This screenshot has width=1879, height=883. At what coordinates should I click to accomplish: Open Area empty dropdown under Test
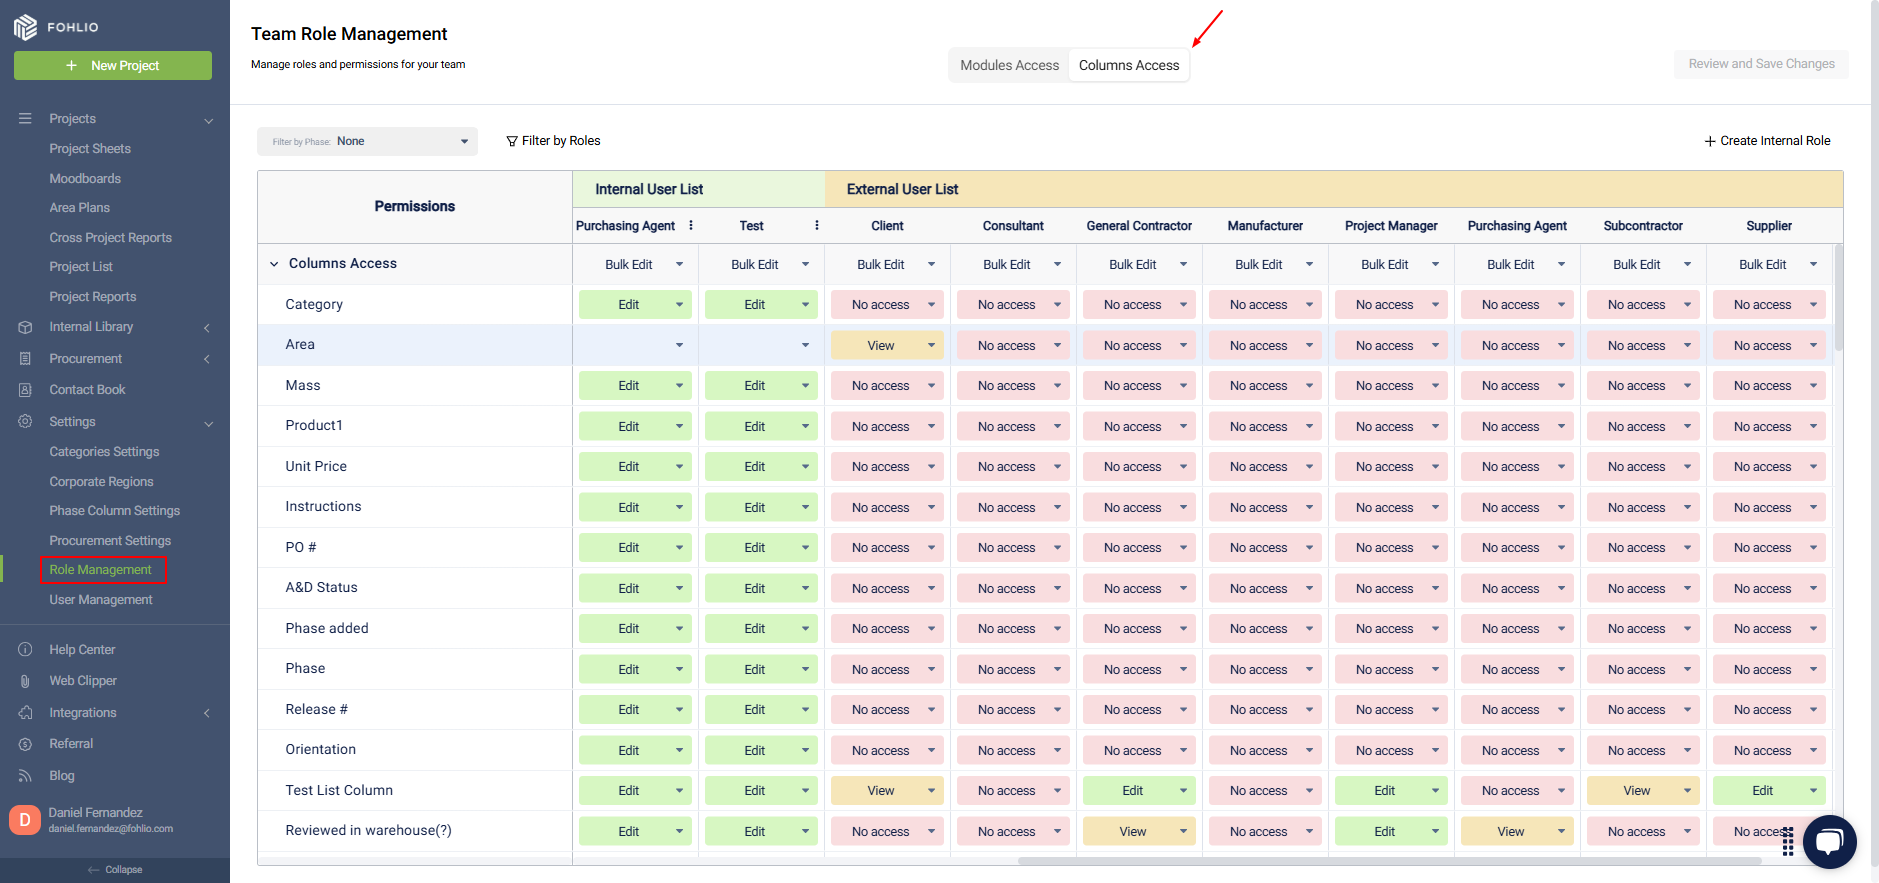tap(761, 346)
